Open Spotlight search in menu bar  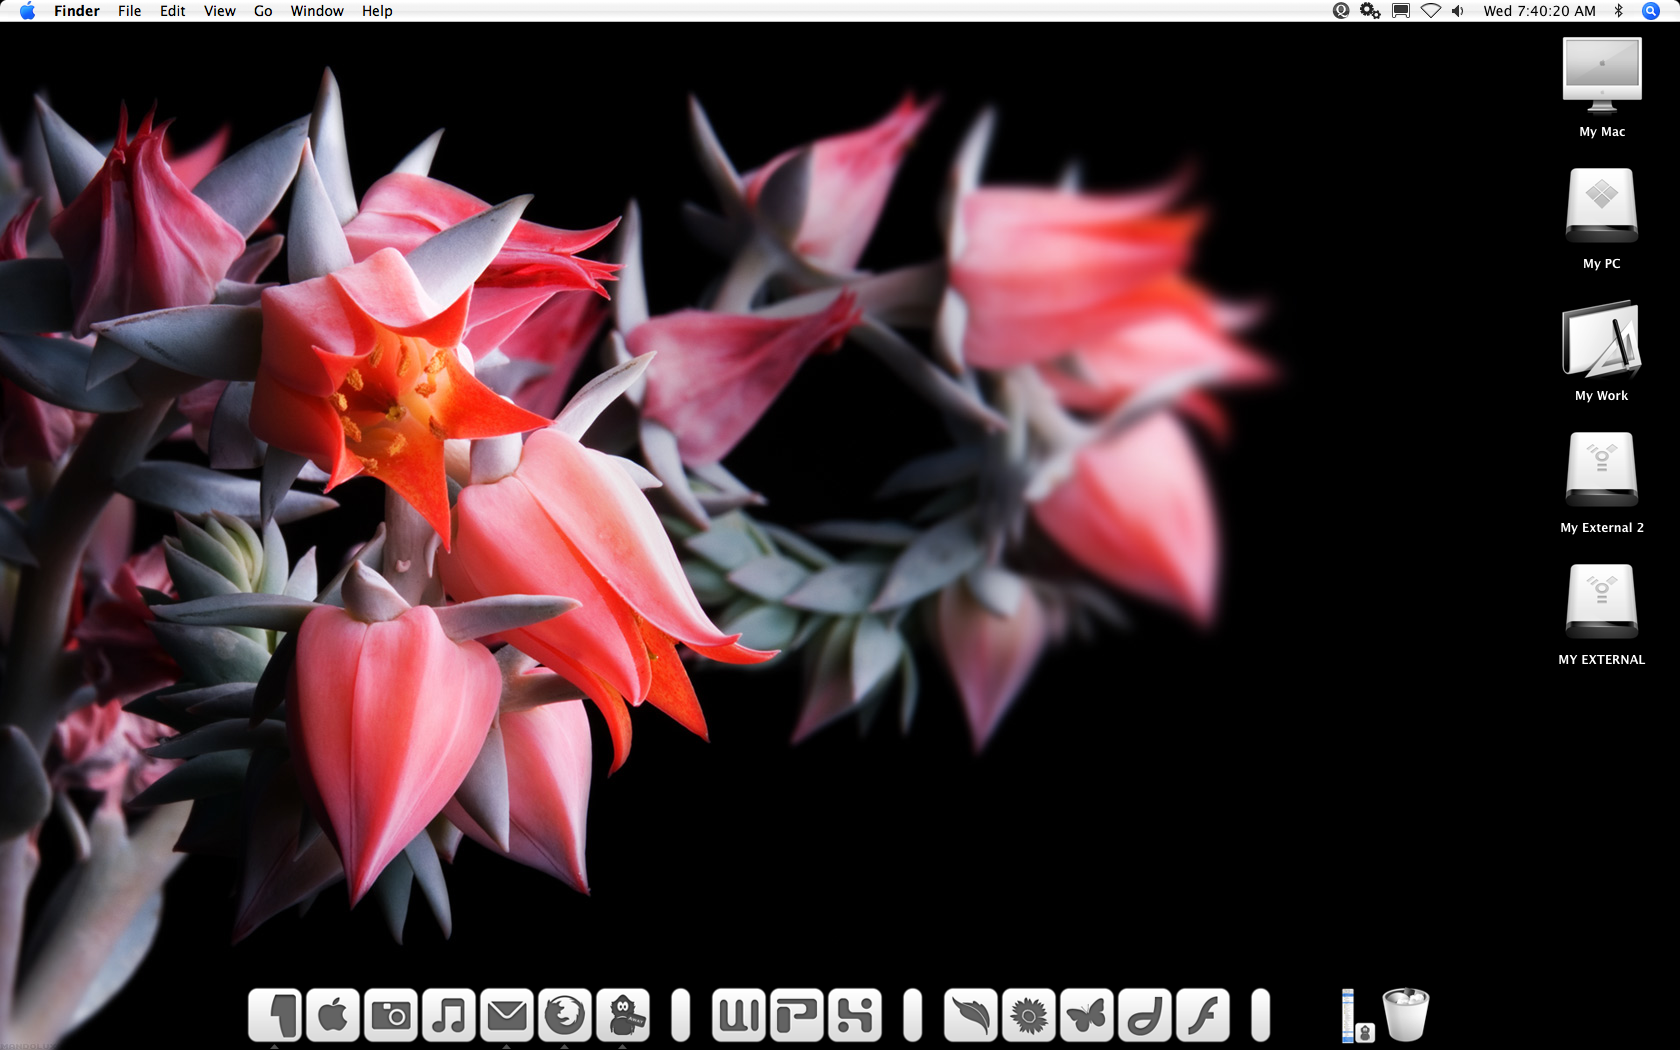pyautogui.click(x=1651, y=11)
